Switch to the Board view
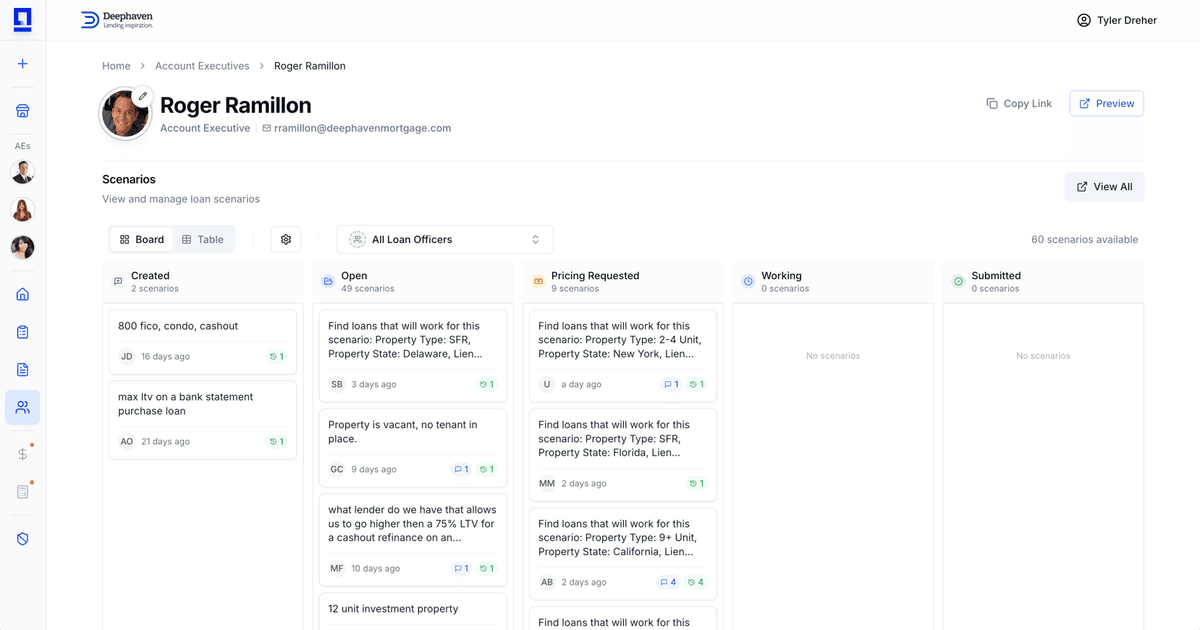Image resolution: width=1200 pixels, height=630 pixels. click(141, 240)
